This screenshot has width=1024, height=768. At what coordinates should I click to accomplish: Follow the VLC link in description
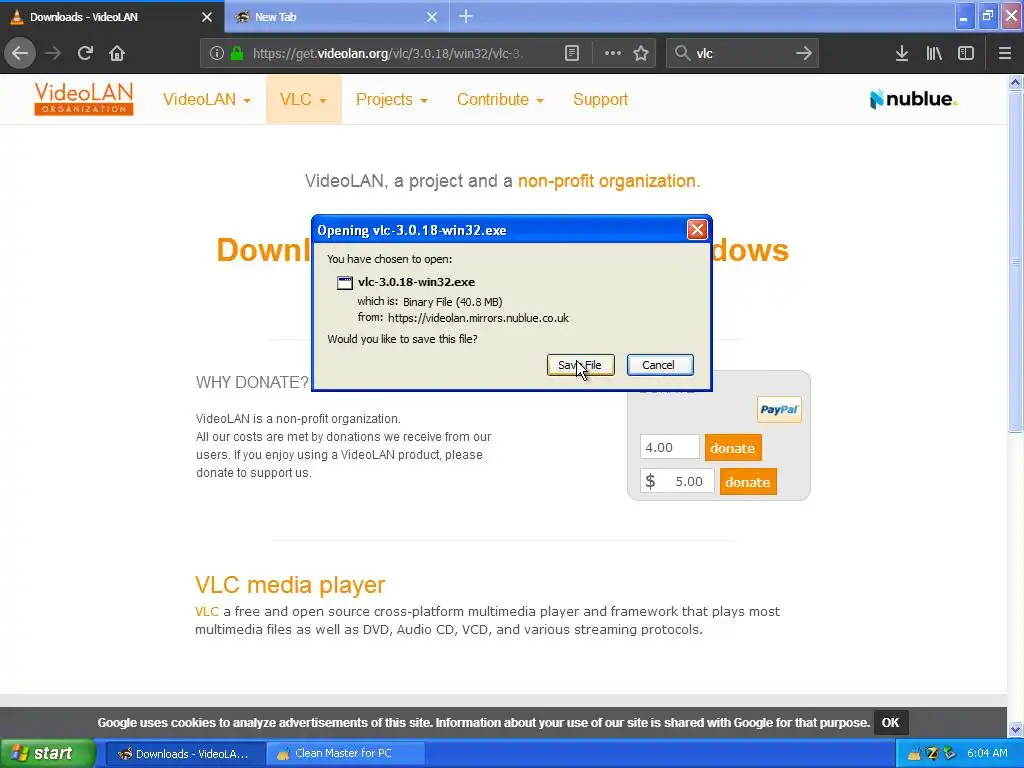click(x=206, y=612)
